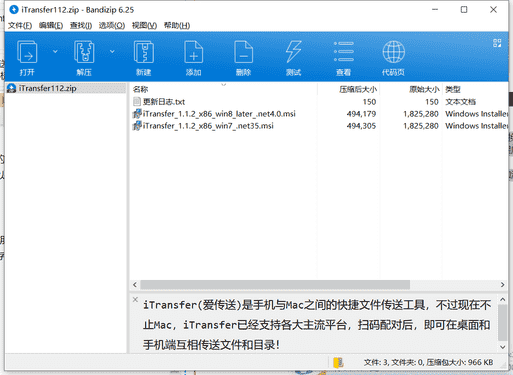Viewport: 513px width, 375px height.
Task: Click the horizontal scrollbar thumb
Action: tap(275, 285)
